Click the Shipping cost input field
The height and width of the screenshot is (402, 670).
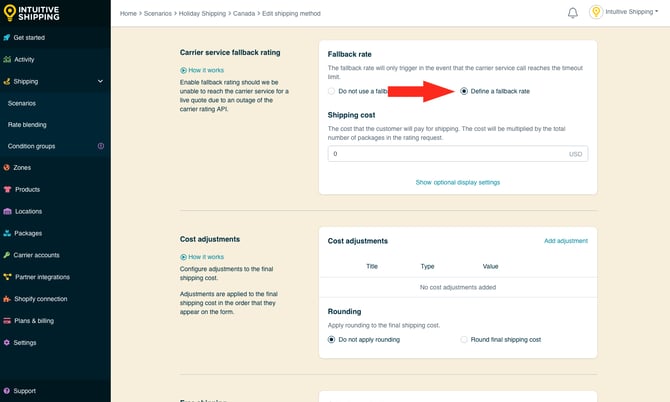448,154
